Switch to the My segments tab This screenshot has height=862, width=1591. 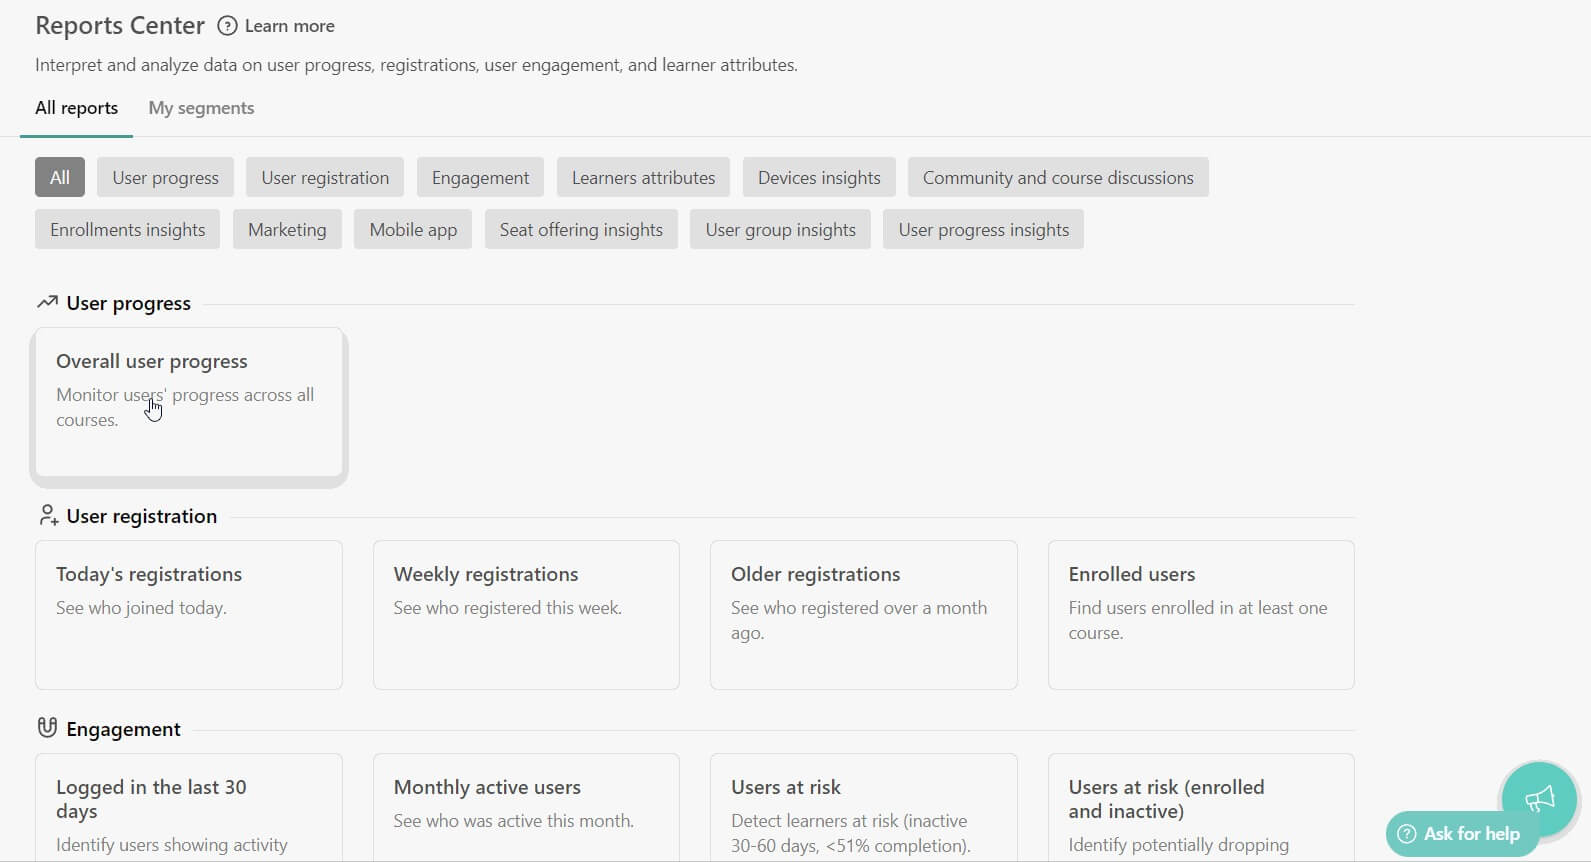coord(201,108)
